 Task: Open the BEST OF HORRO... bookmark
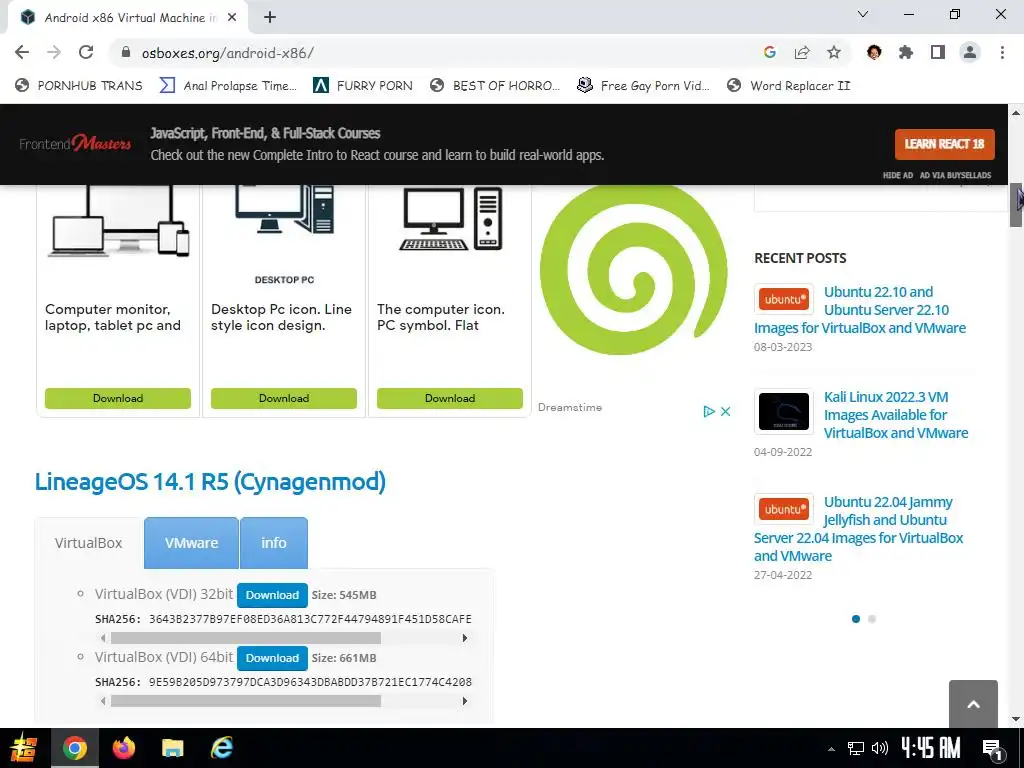[x=495, y=86]
